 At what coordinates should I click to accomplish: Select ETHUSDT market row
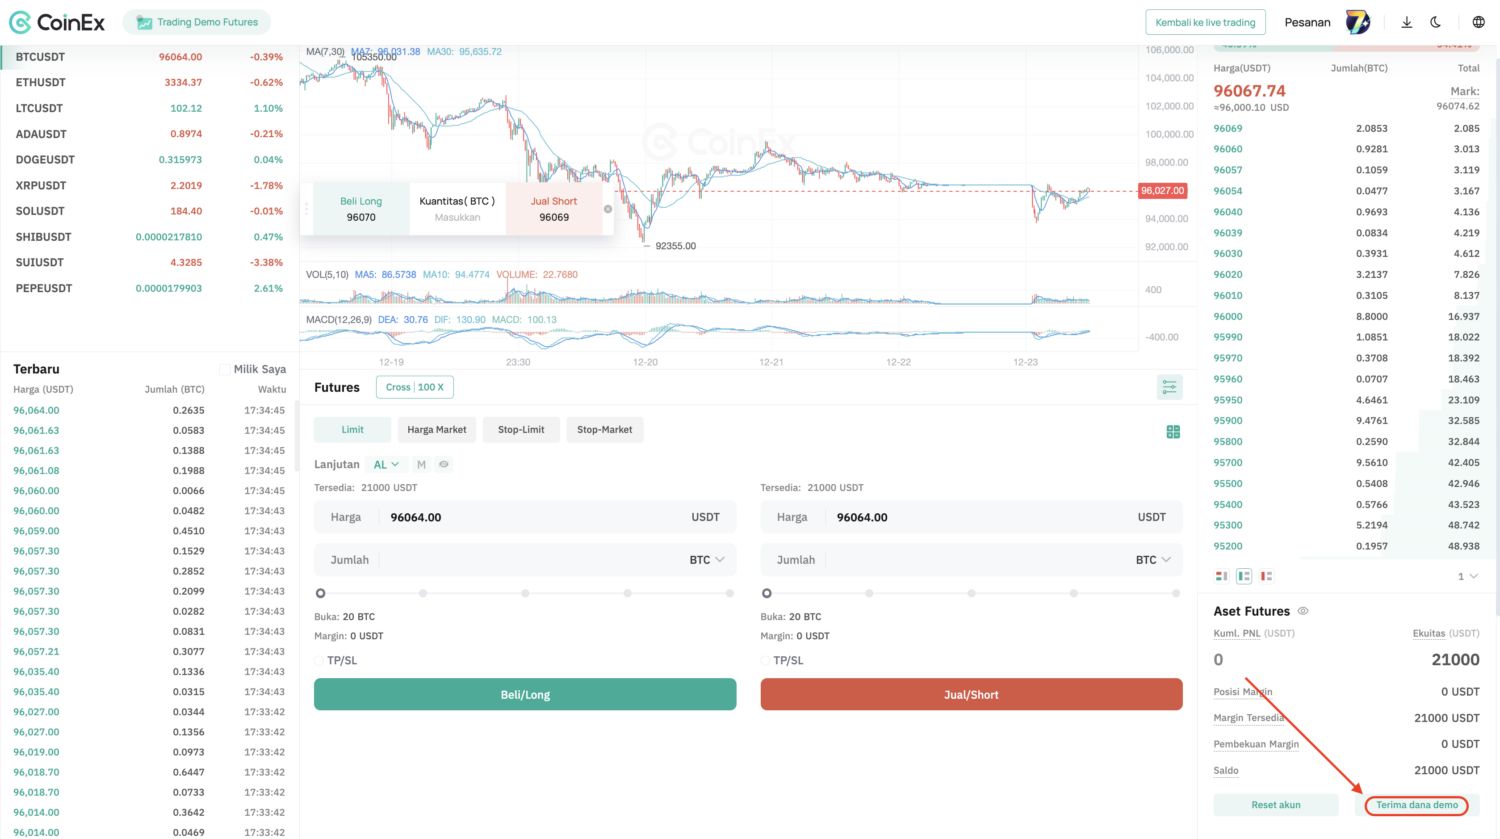click(x=148, y=82)
